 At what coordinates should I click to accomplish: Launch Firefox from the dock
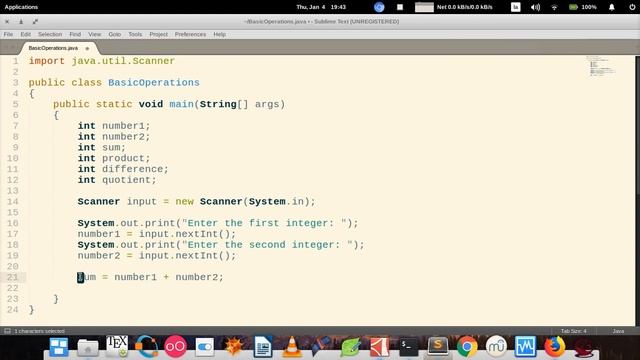(554, 347)
